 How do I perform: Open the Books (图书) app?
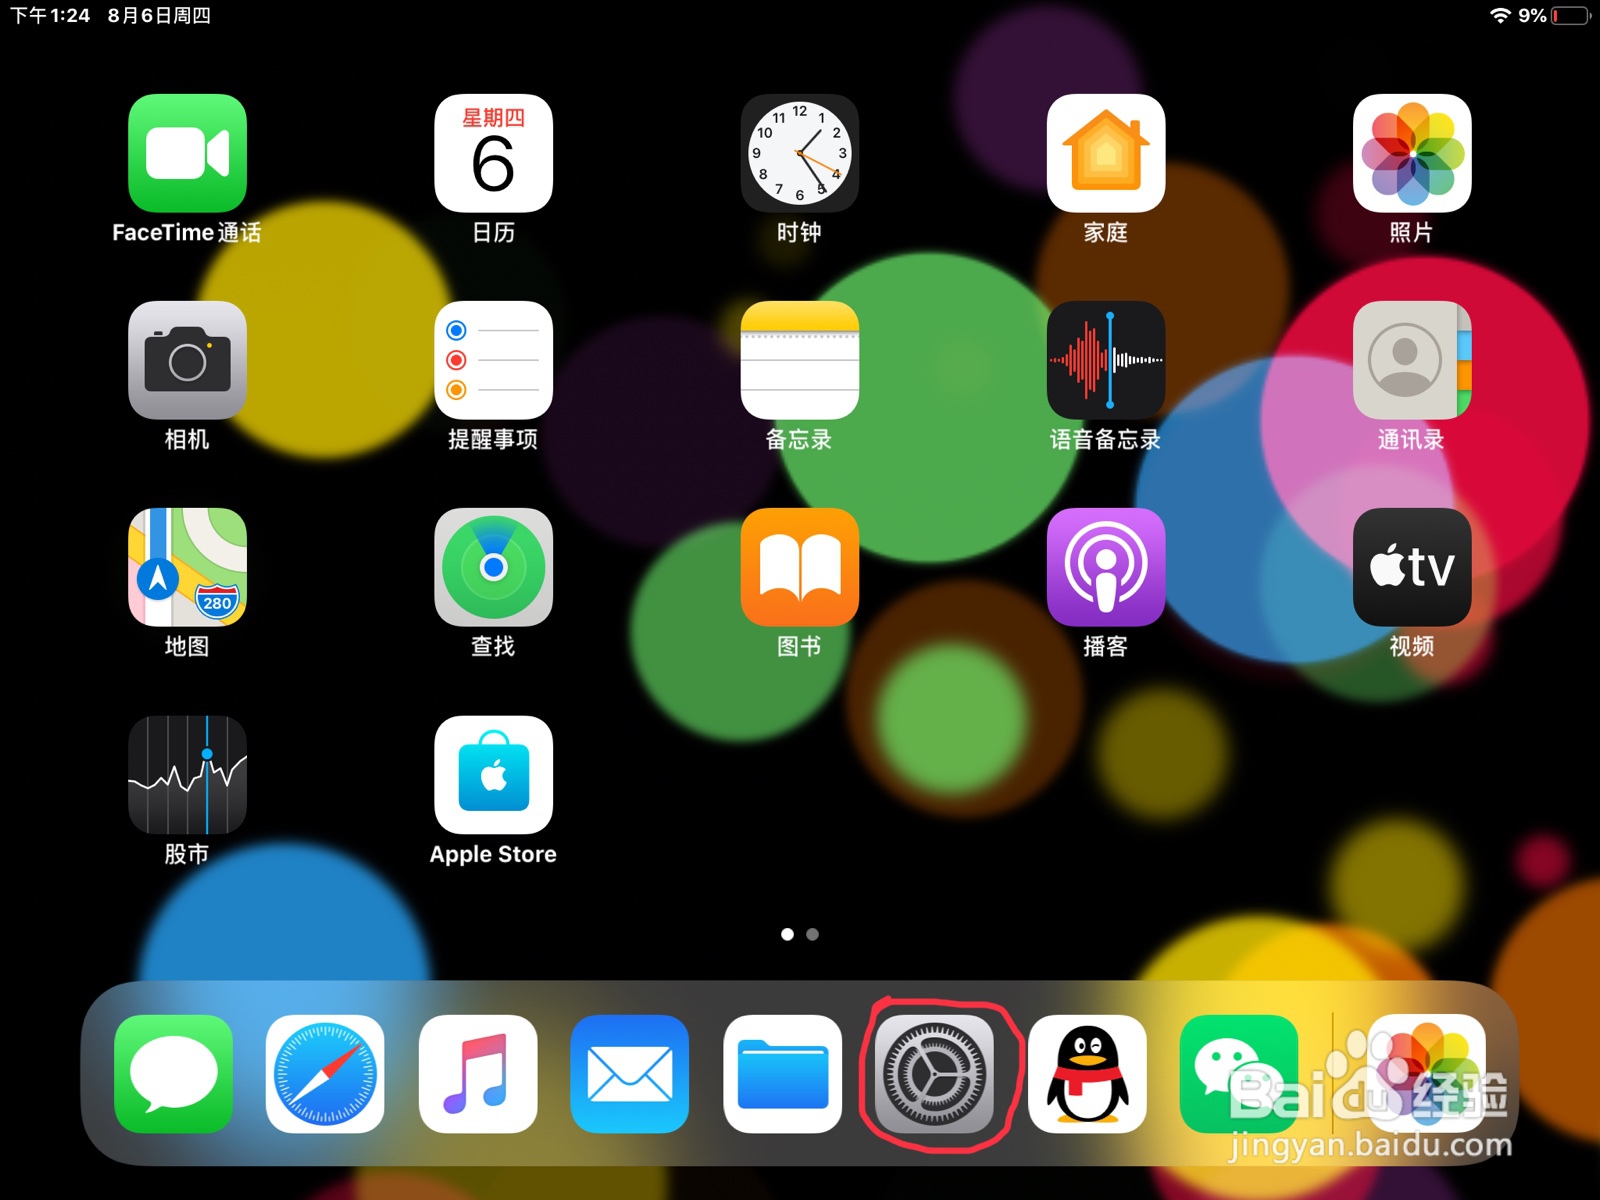(799, 567)
